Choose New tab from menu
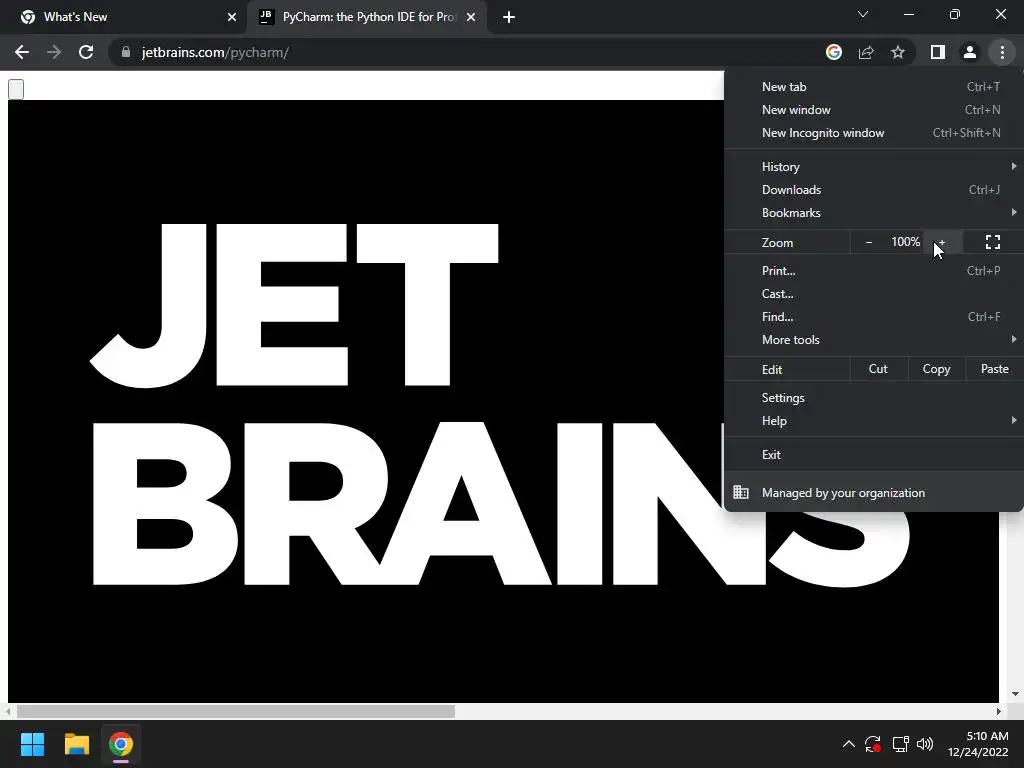The height and width of the screenshot is (768, 1024). (x=874, y=87)
